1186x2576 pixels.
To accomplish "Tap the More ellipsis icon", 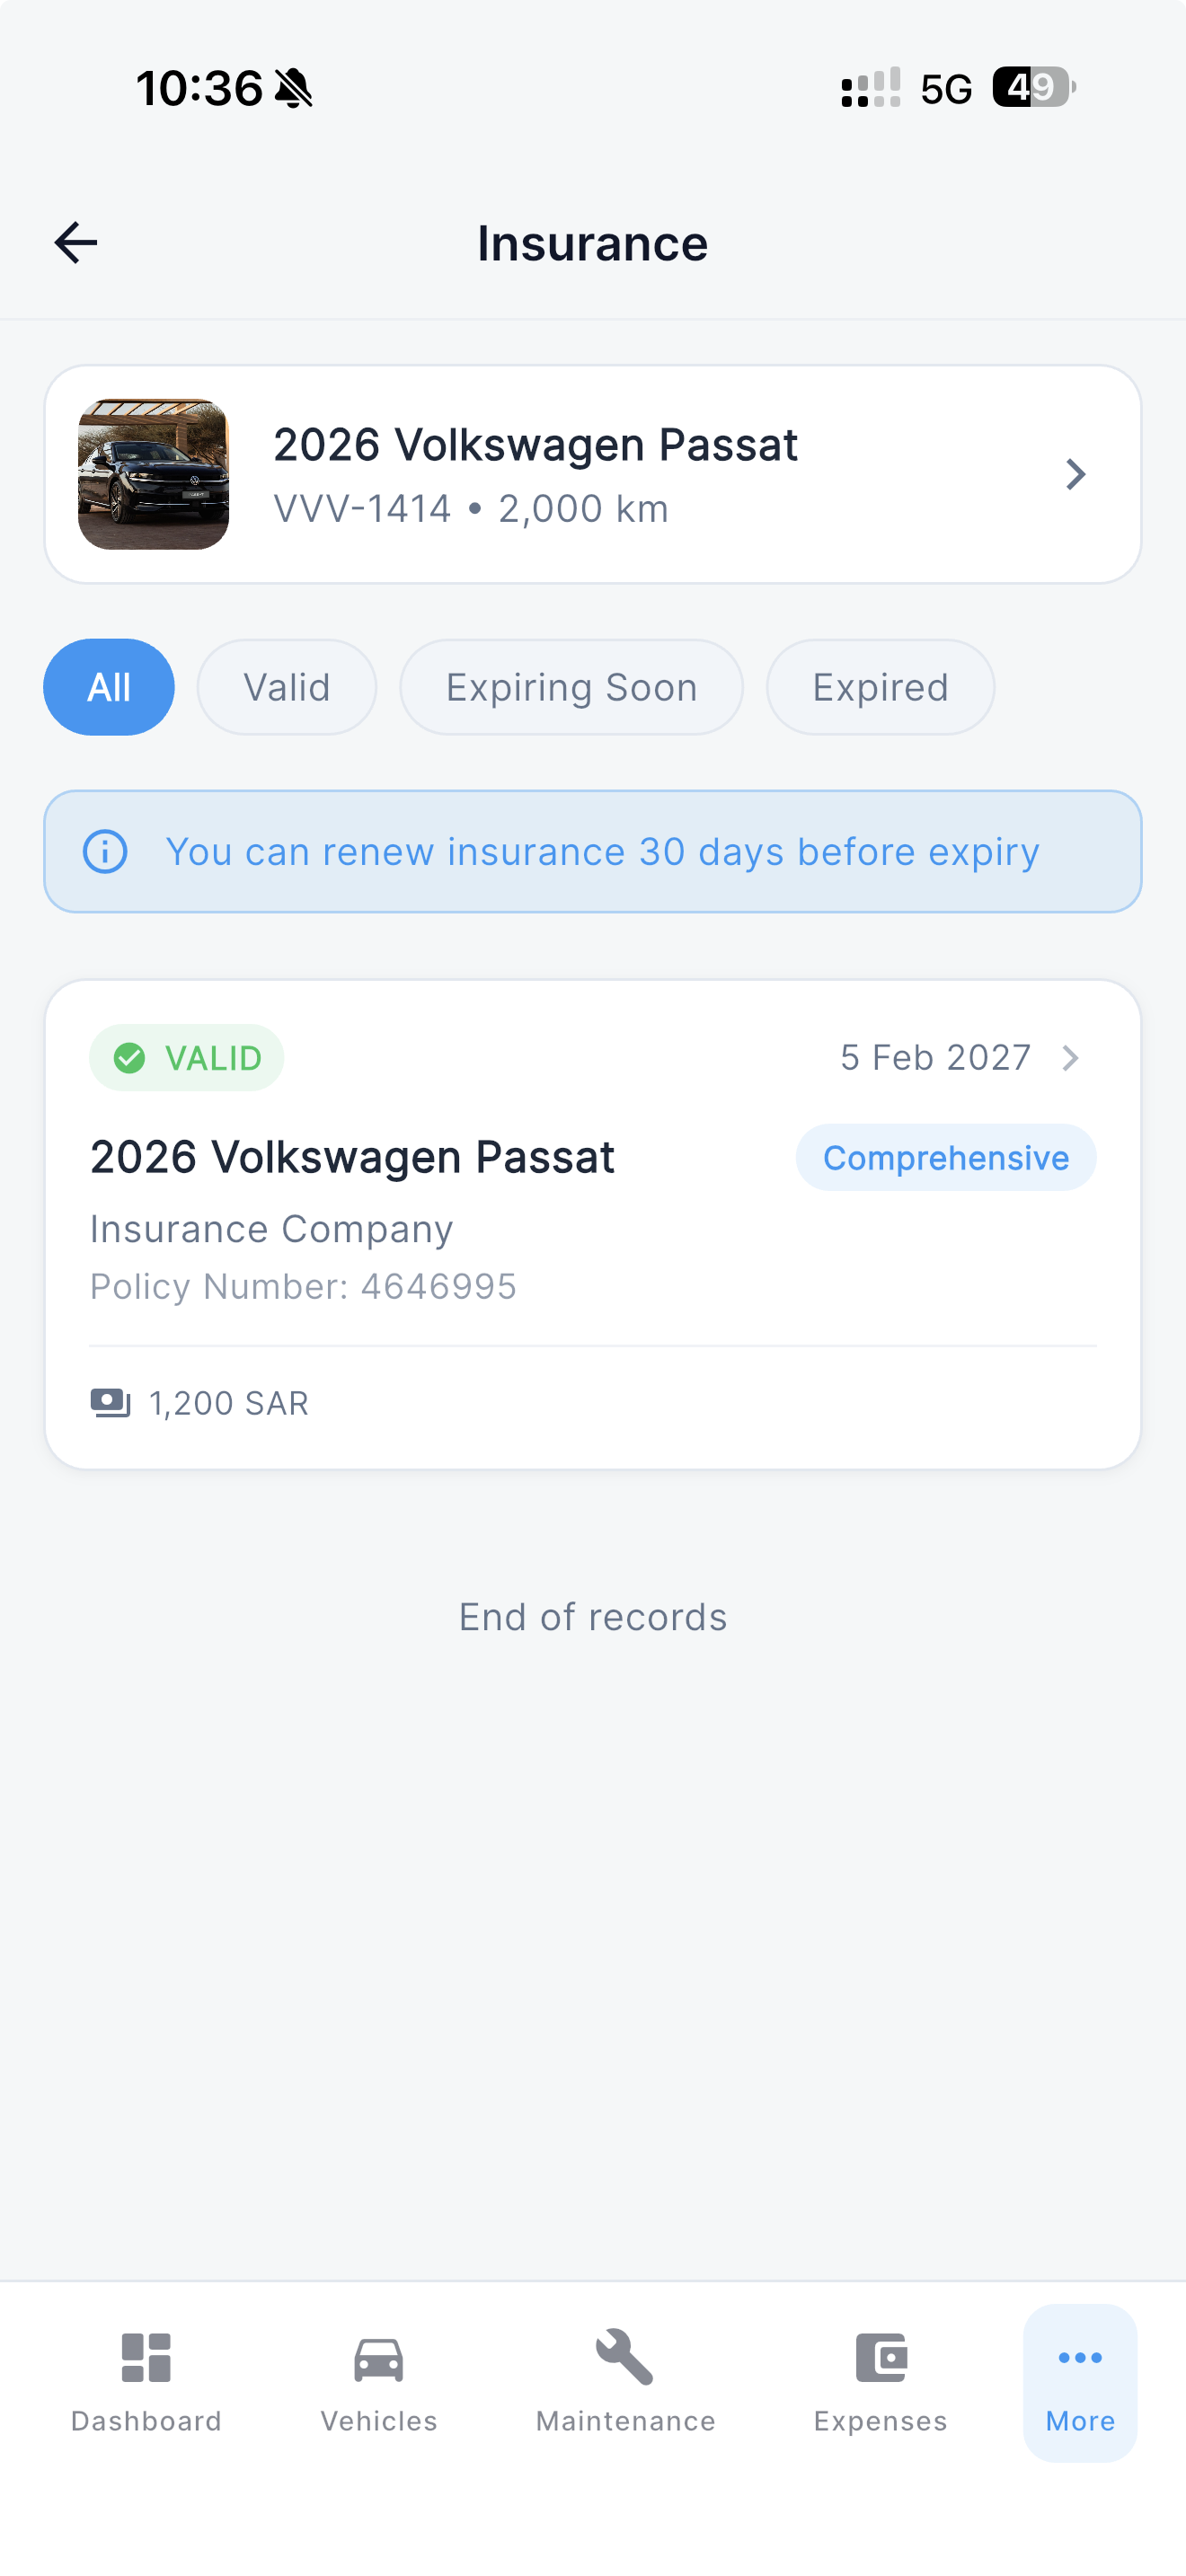I will (x=1079, y=2357).
